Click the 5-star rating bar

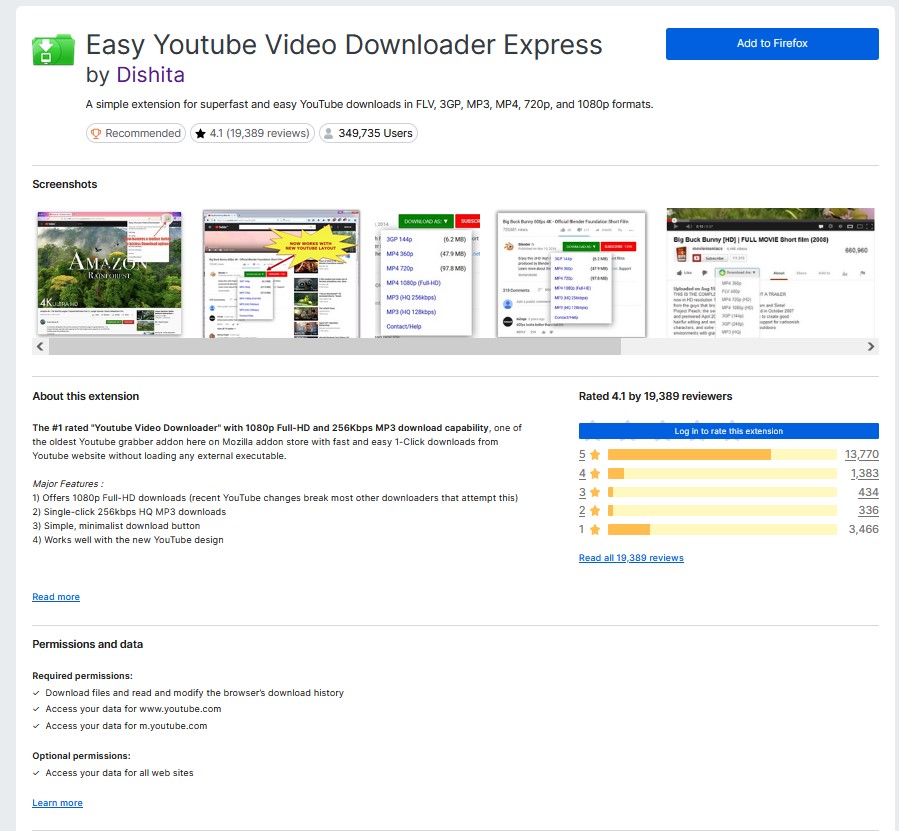(722, 455)
